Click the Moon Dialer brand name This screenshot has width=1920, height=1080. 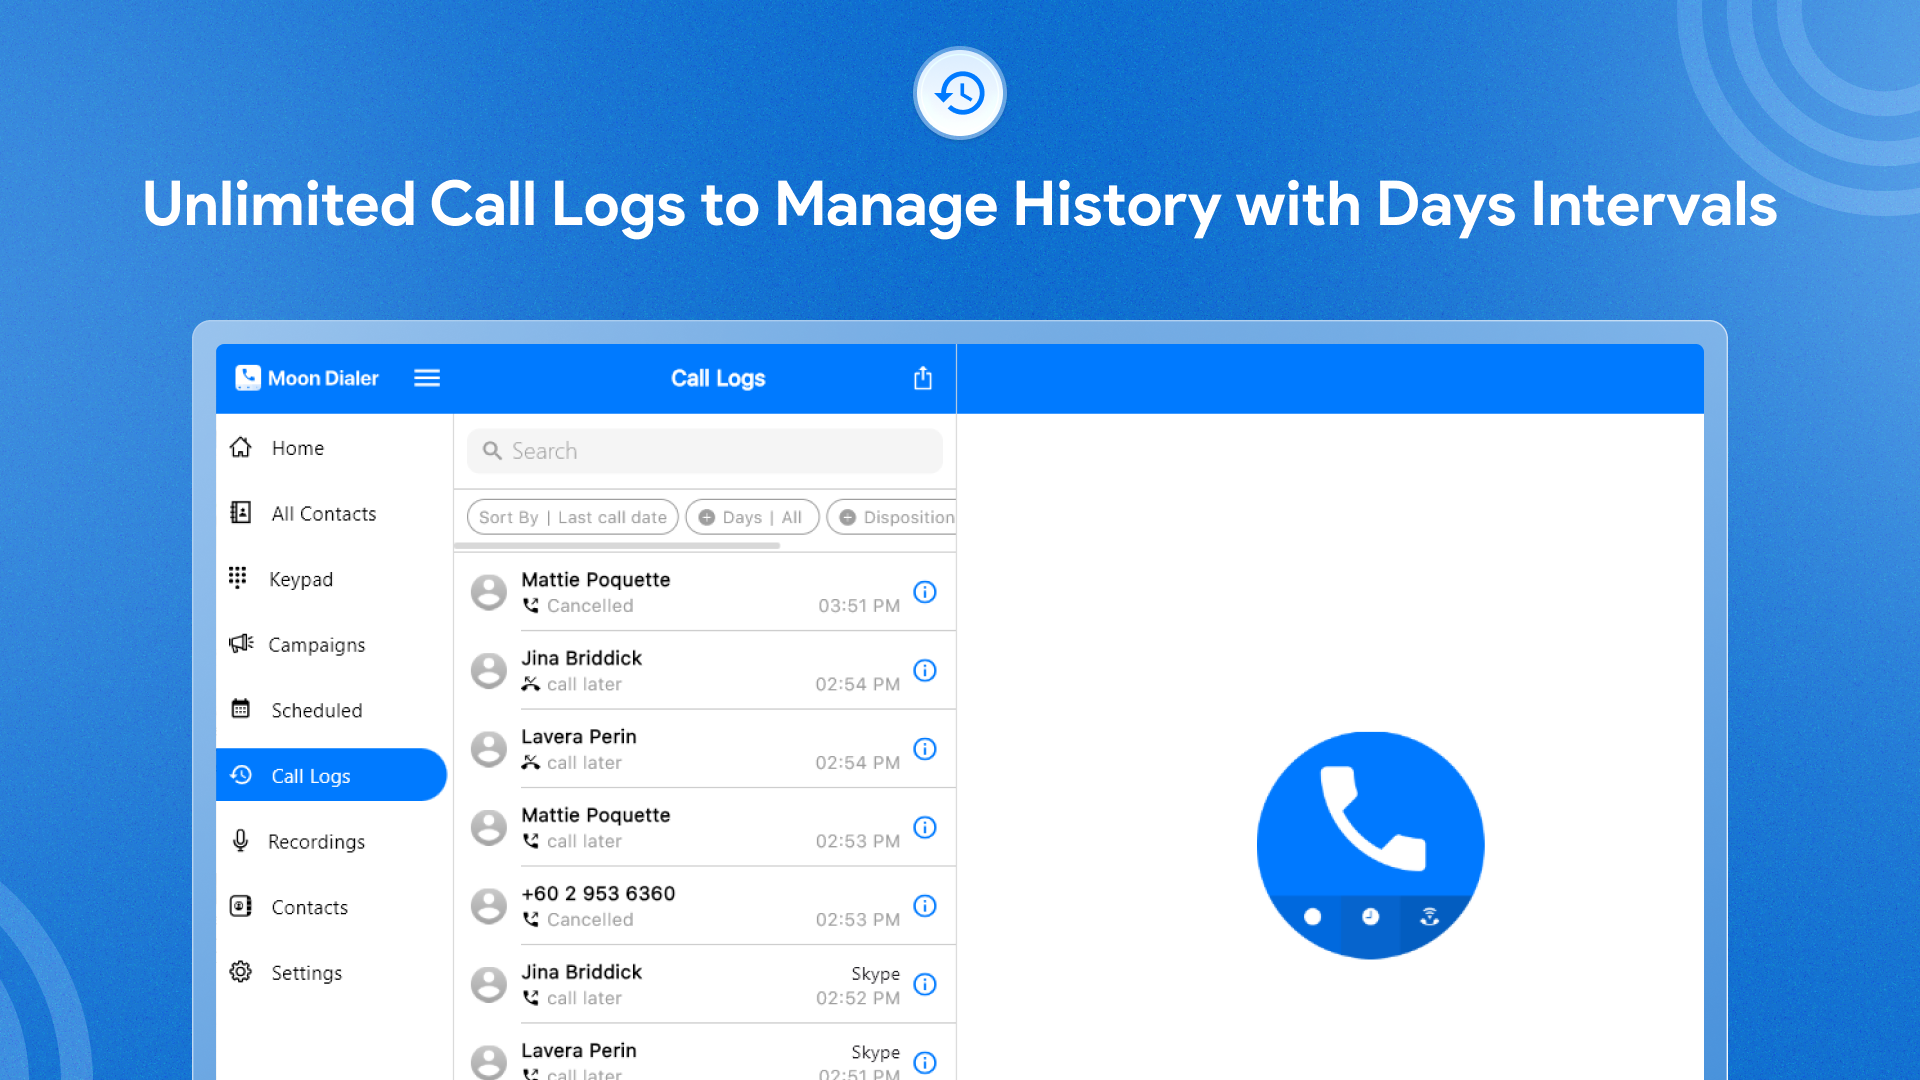click(323, 378)
